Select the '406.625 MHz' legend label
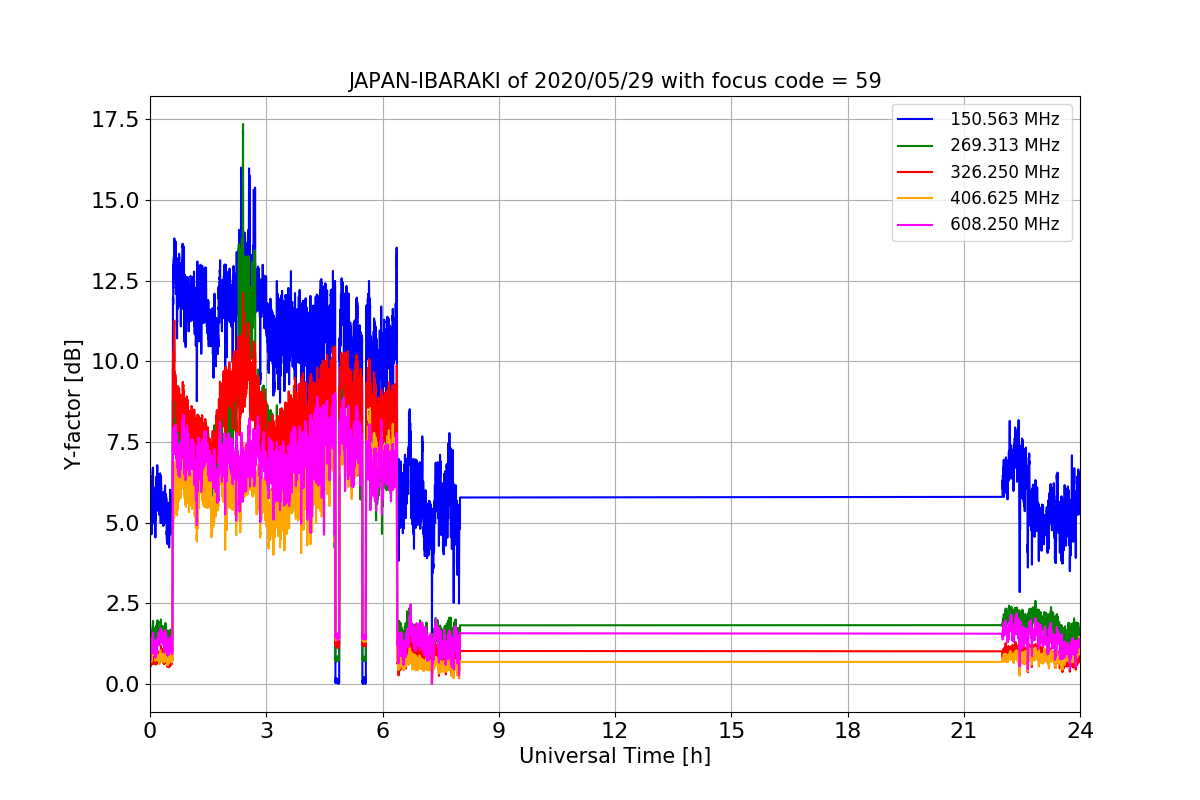1200x800 pixels. click(1004, 198)
